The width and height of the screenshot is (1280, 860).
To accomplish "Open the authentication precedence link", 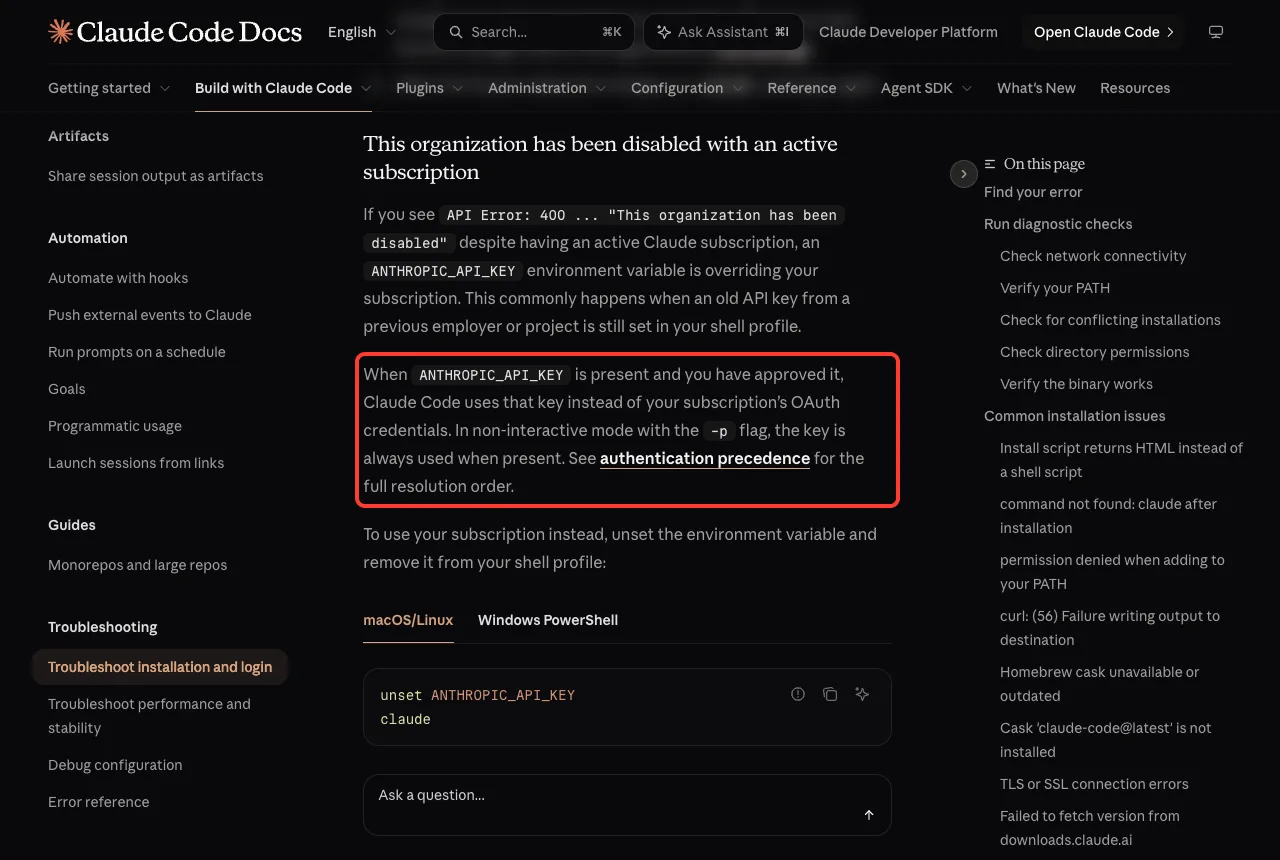I will click(705, 458).
